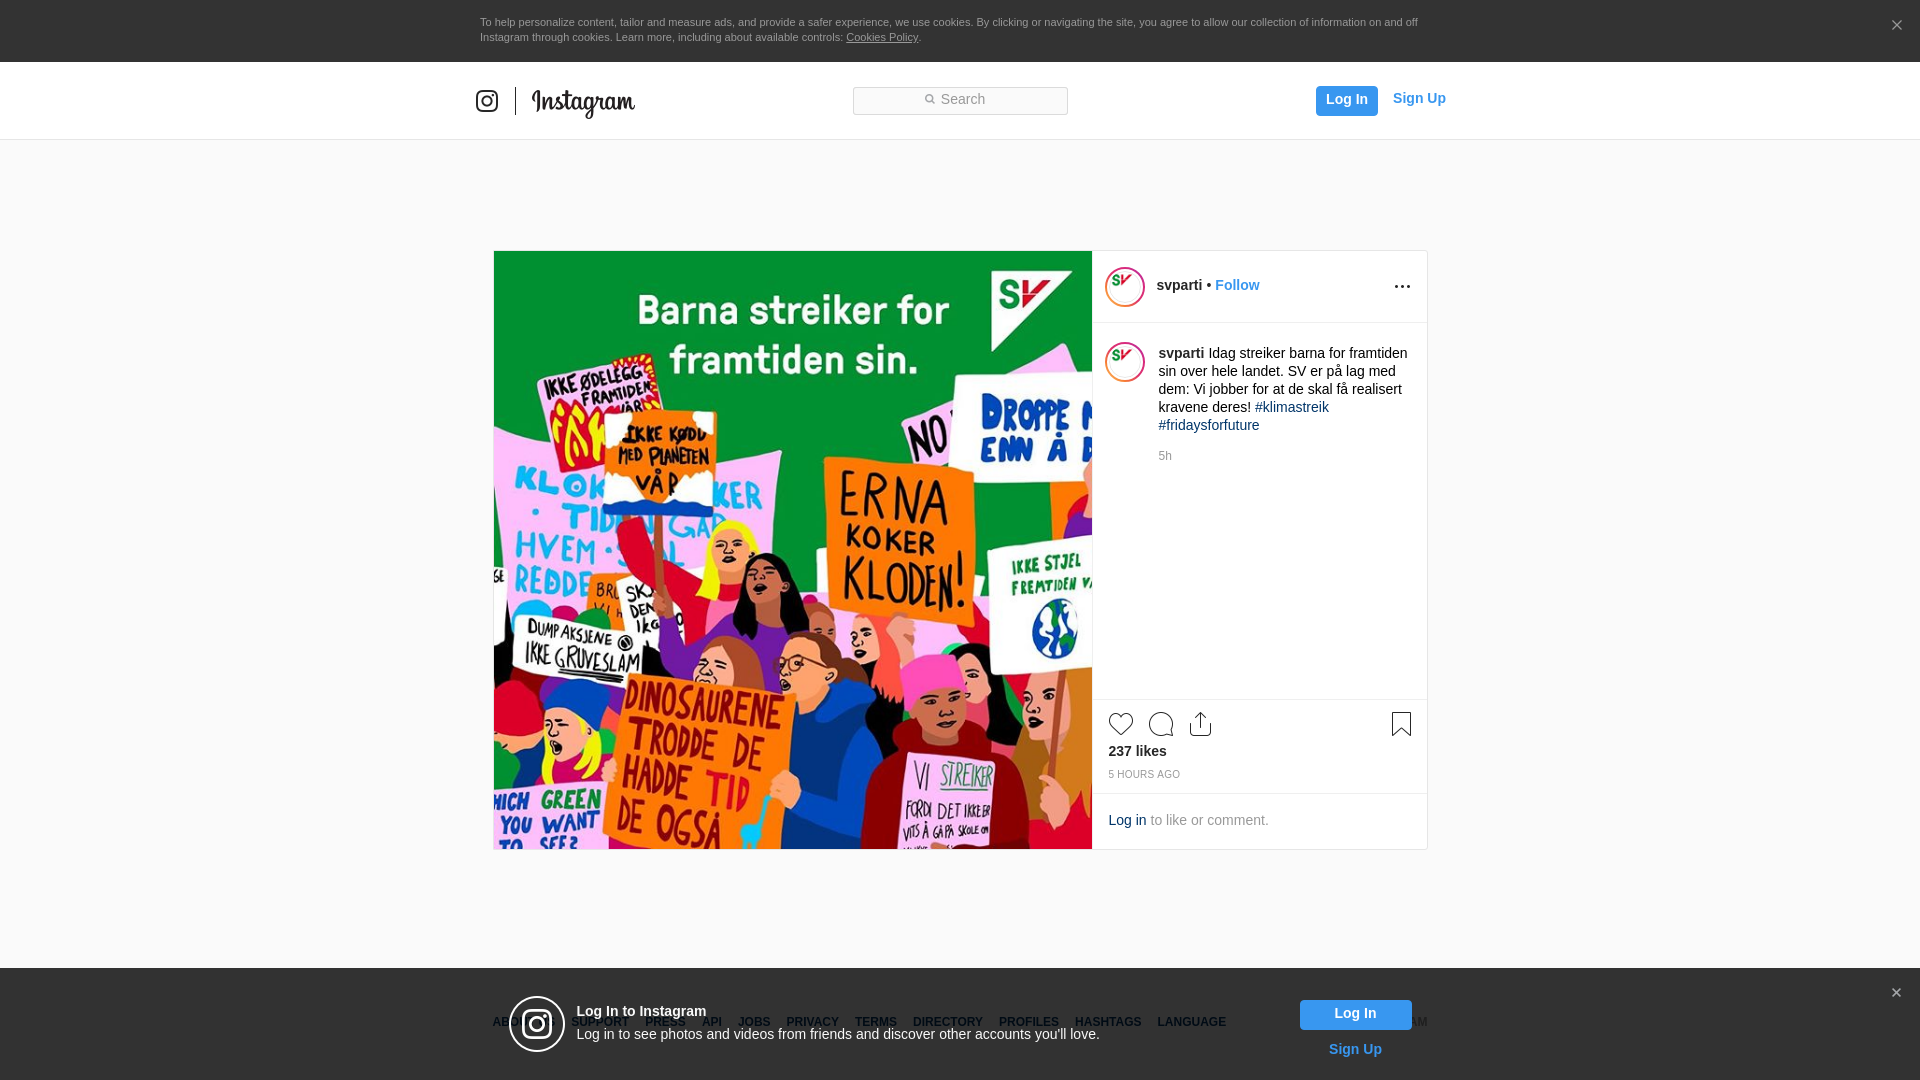
Task: Like the post with the heart icon
Action: coord(1121,724)
